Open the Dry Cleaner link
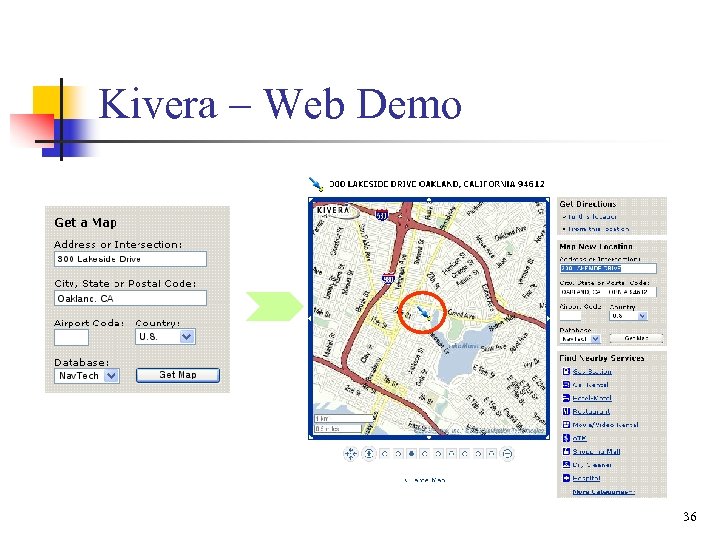 592,465
